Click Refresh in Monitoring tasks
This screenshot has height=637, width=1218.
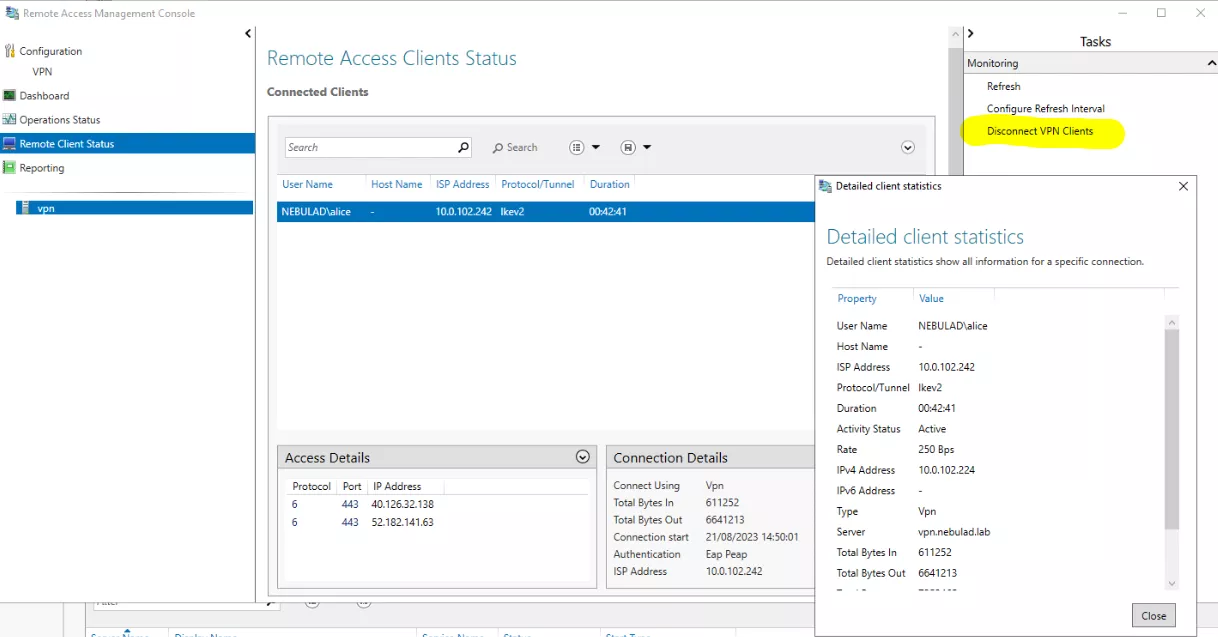pos(1003,87)
